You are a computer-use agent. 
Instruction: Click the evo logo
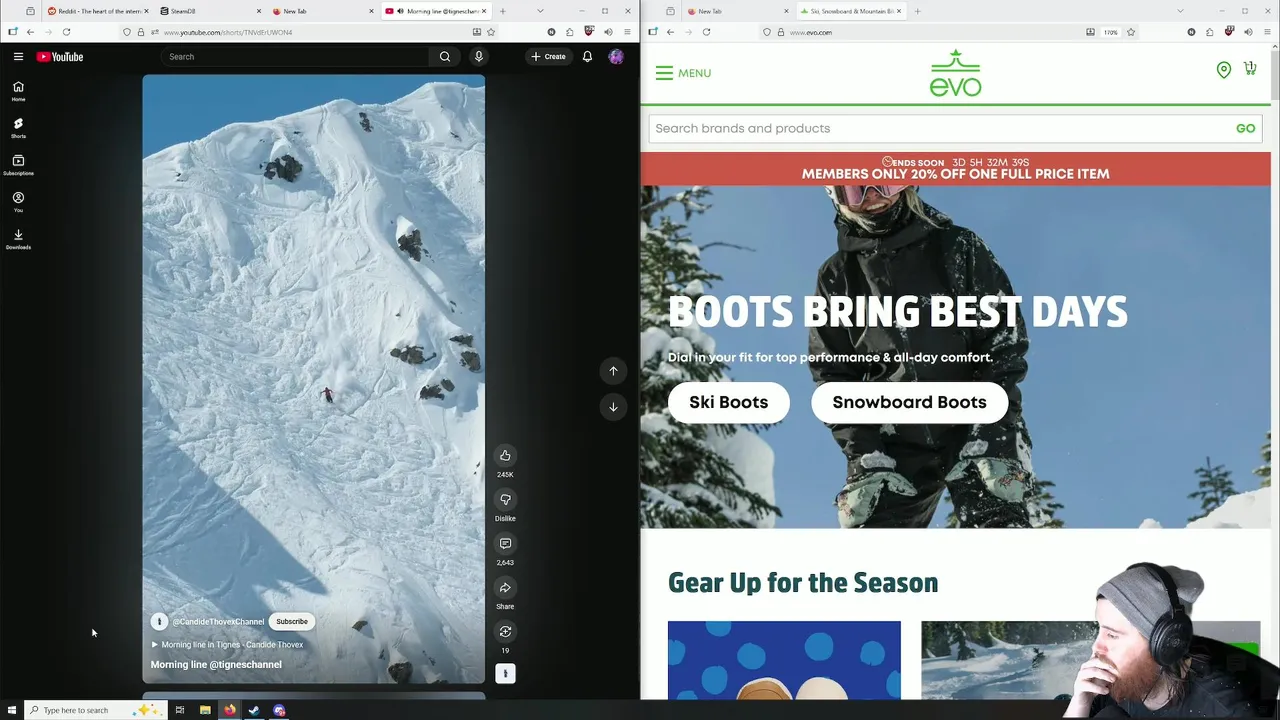click(956, 73)
